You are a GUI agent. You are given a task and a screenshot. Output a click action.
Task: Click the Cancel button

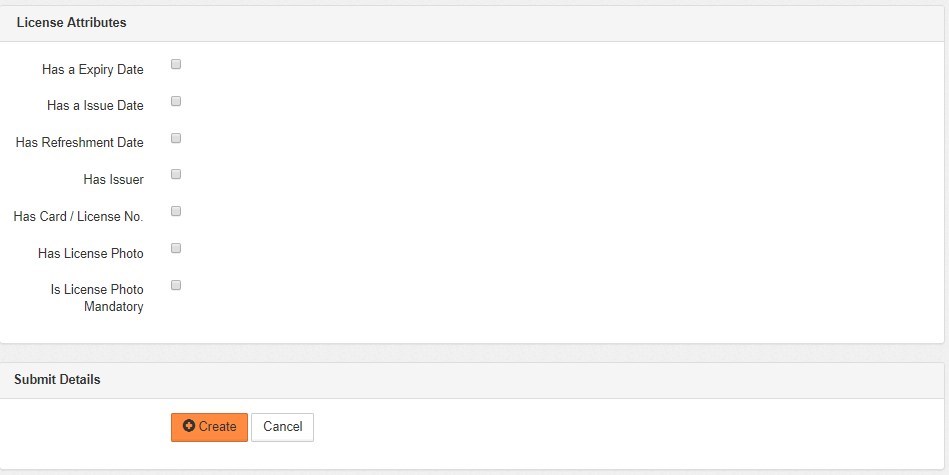pos(282,427)
